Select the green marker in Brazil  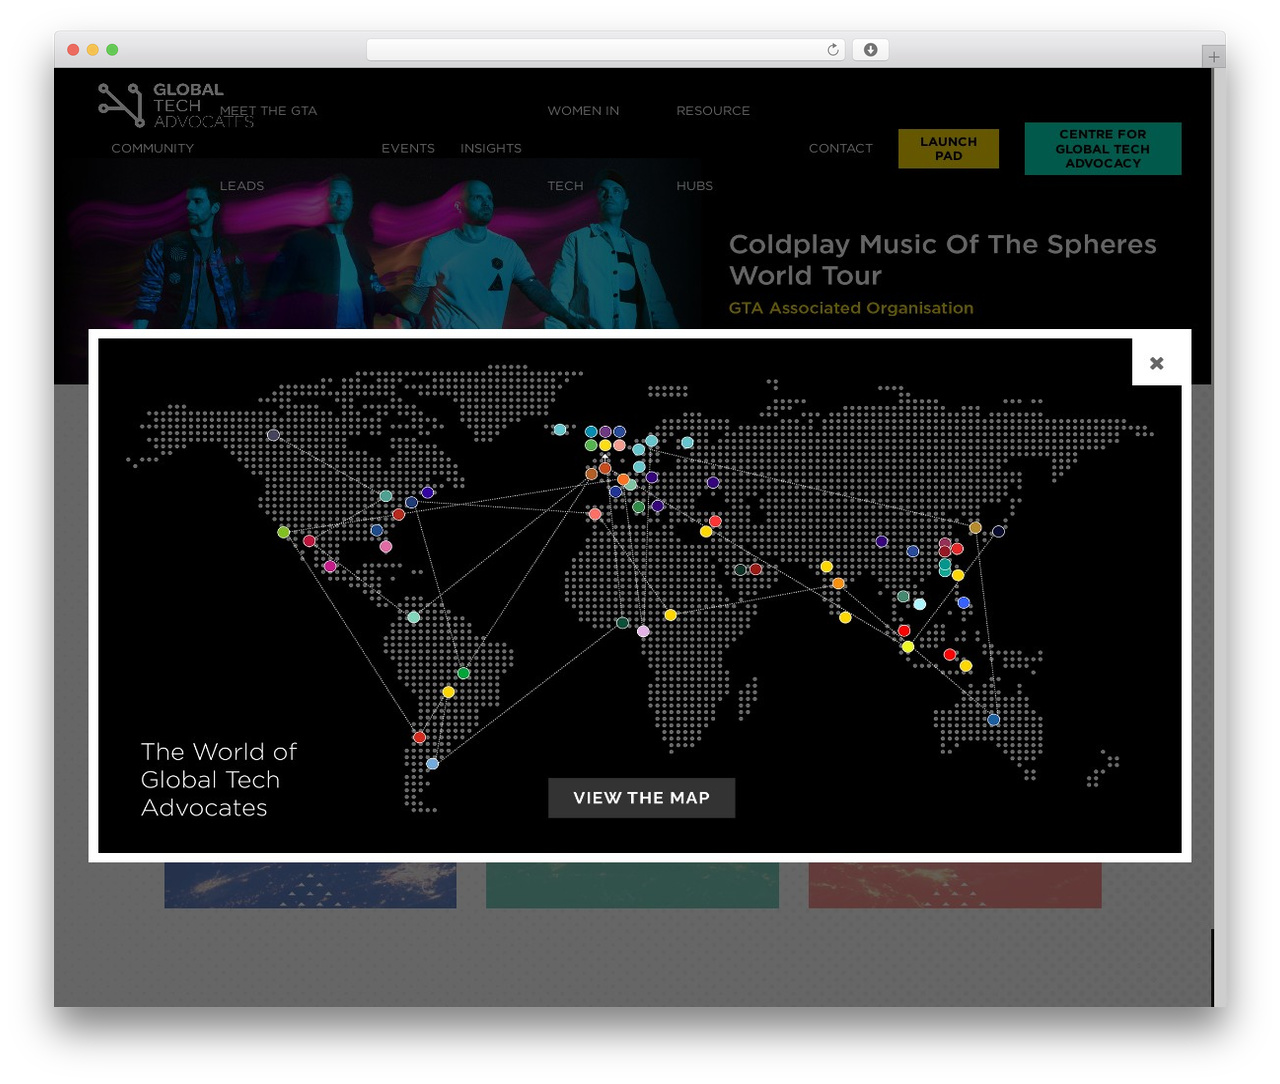pos(463,673)
